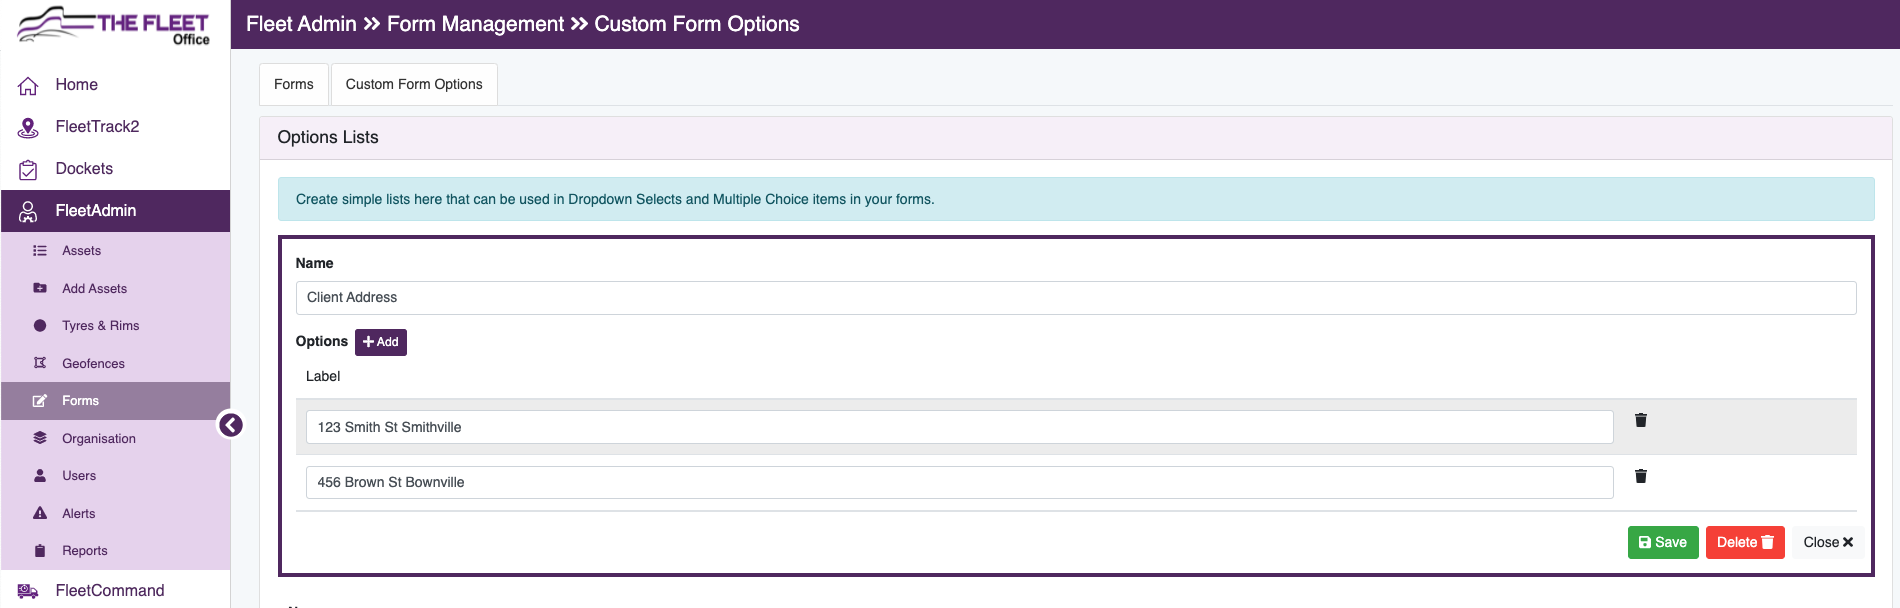Open Dockets via the clipboard icon

tap(28, 169)
